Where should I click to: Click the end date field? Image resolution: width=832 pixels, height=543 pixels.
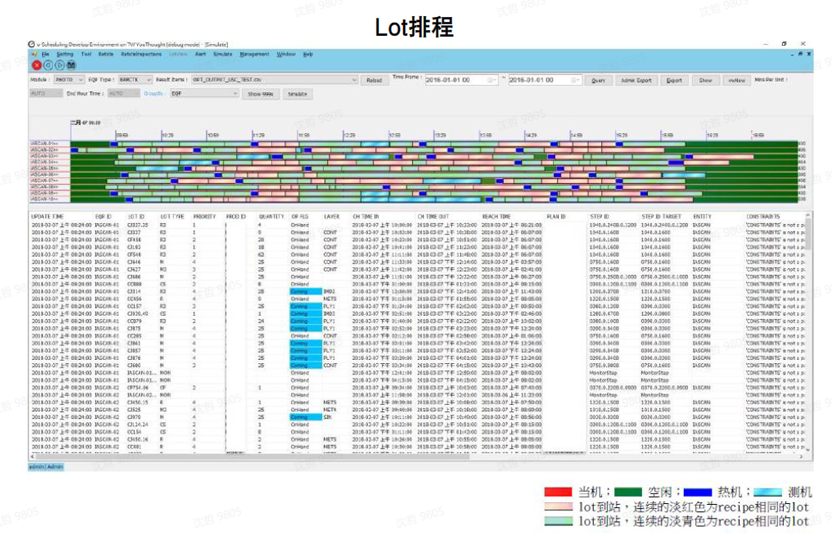coord(544,80)
